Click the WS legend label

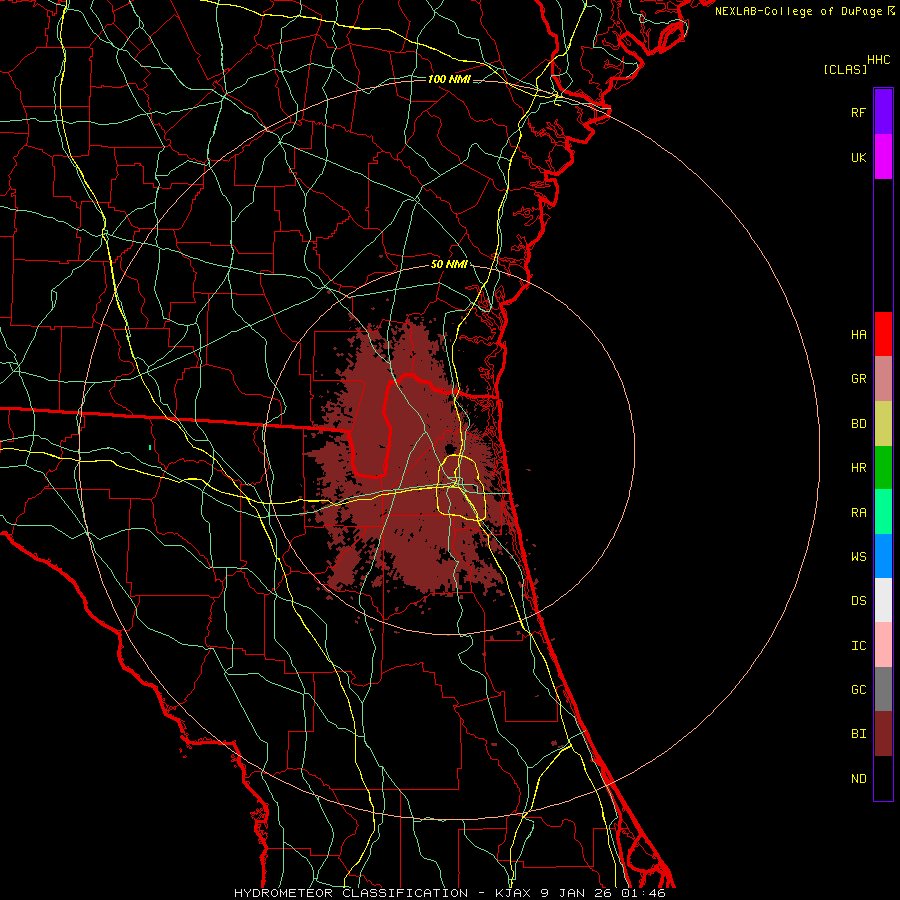pyautogui.click(x=858, y=557)
